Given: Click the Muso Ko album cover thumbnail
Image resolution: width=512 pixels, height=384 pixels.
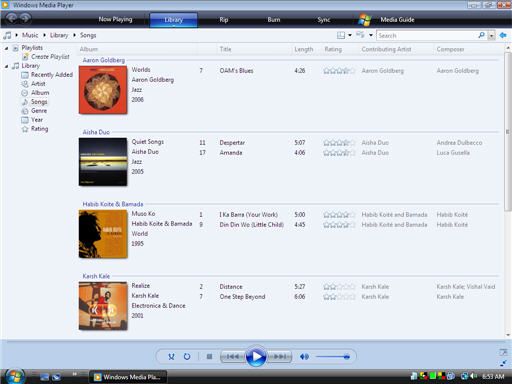Looking at the screenshot, I should pyautogui.click(x=103, y=234).
